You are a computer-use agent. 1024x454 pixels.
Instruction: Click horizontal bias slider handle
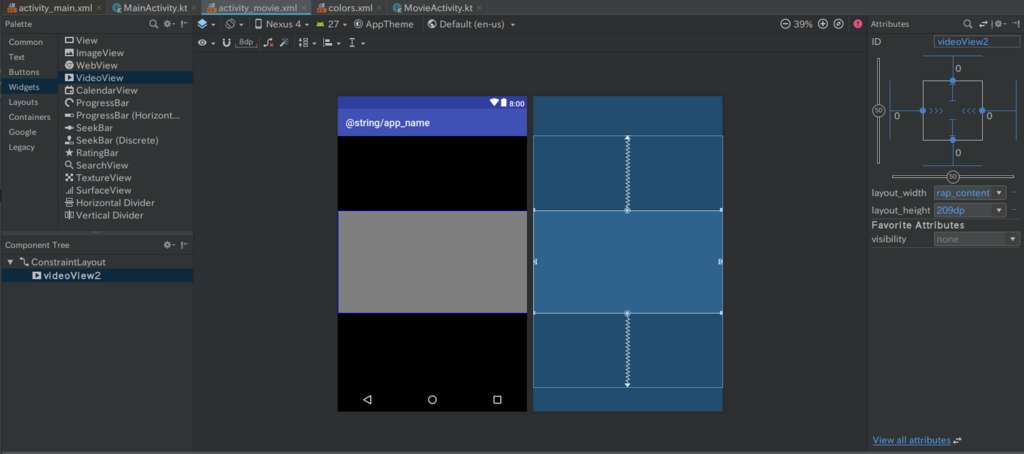click(x=953, y=177)
